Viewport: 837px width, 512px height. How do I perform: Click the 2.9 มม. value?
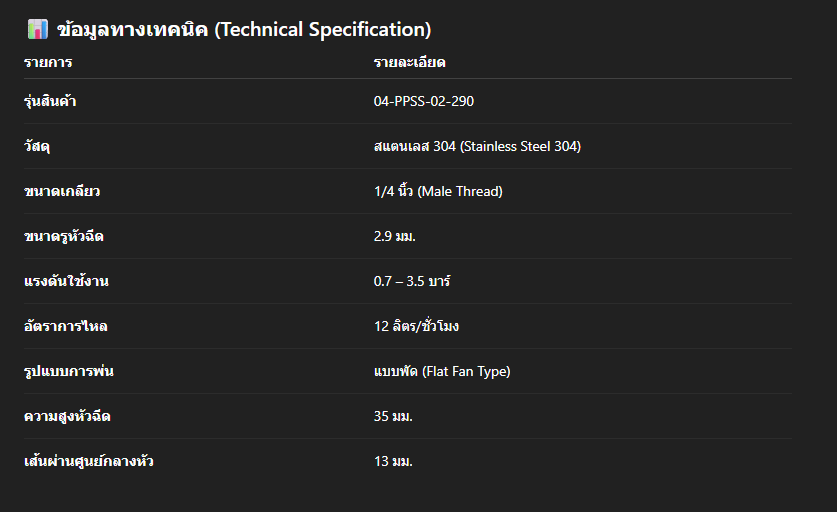[x=394, y=236]
